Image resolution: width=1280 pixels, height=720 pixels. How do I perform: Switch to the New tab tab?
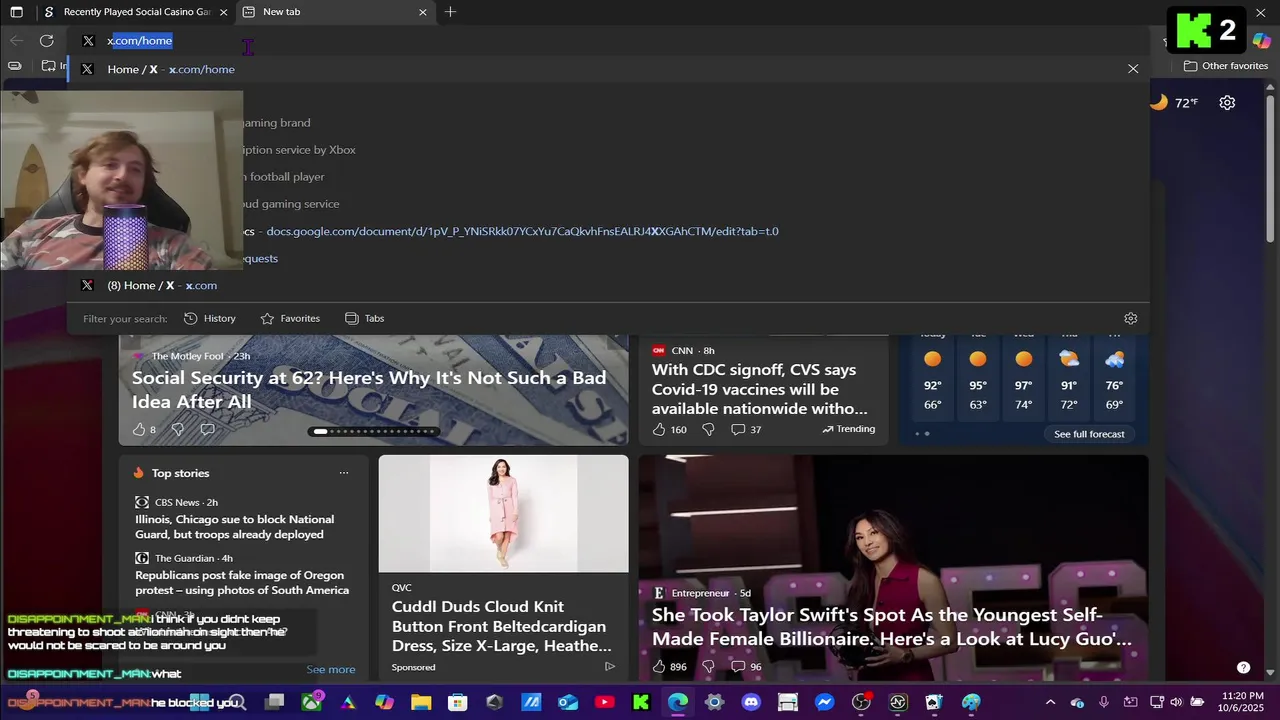336,12
